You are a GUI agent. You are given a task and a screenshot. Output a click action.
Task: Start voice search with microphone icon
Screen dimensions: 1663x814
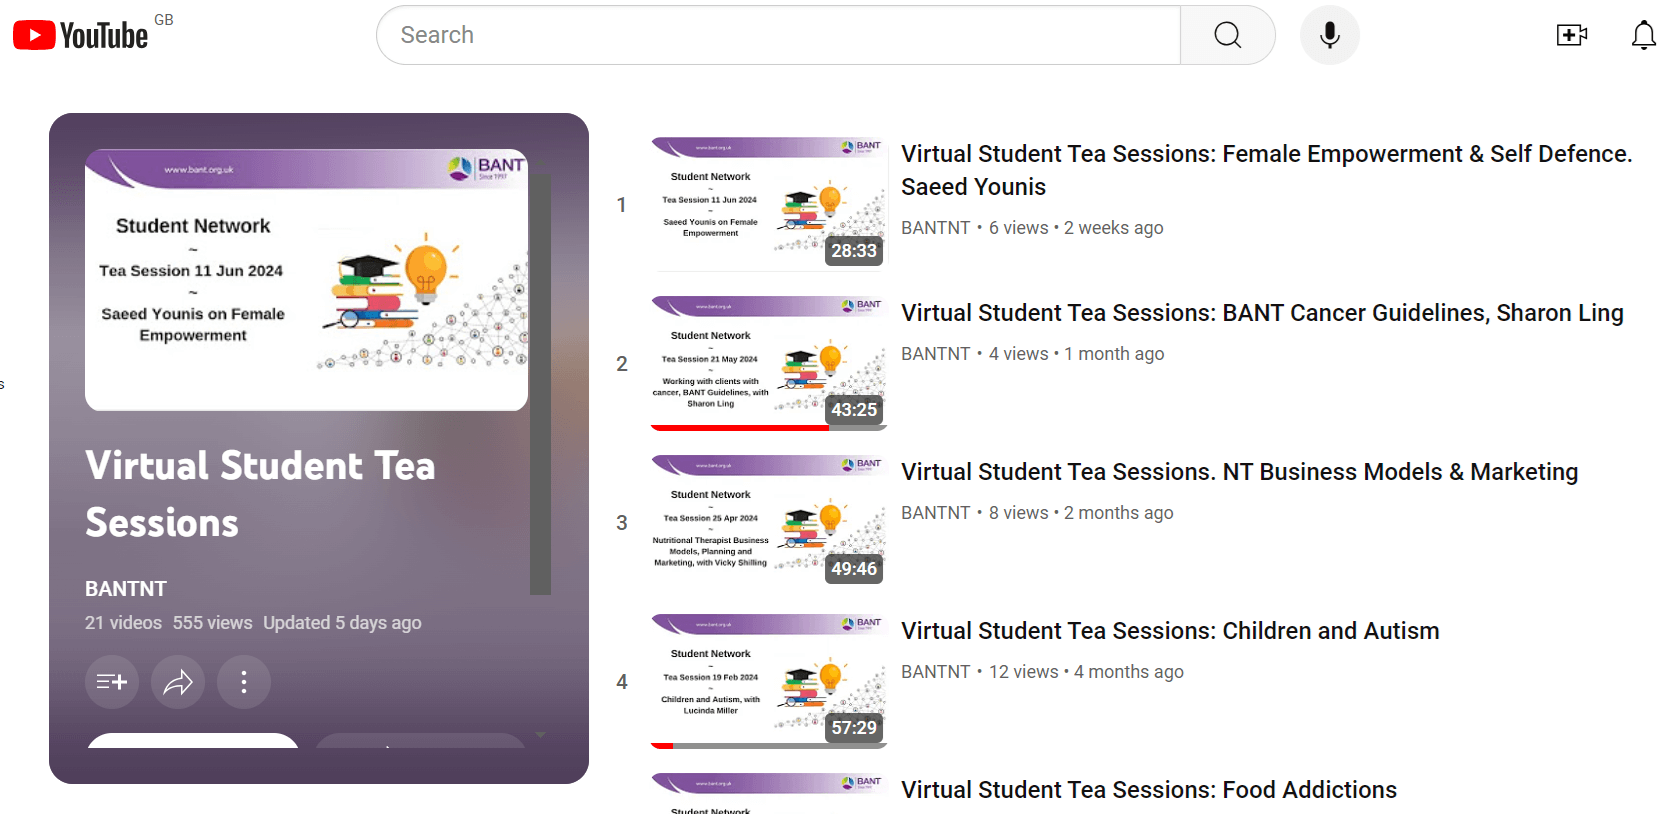(1329, 35)
